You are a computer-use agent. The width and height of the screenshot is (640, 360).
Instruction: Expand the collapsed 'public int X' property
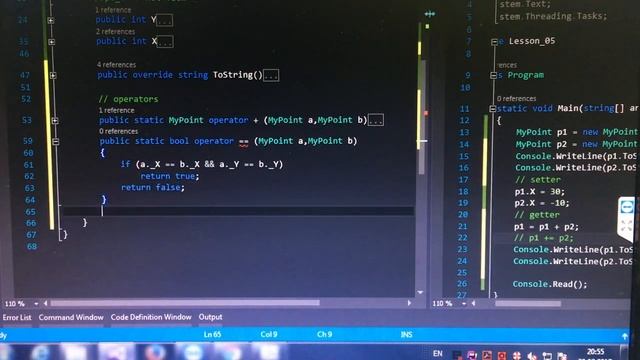click(x=51, y=42)
